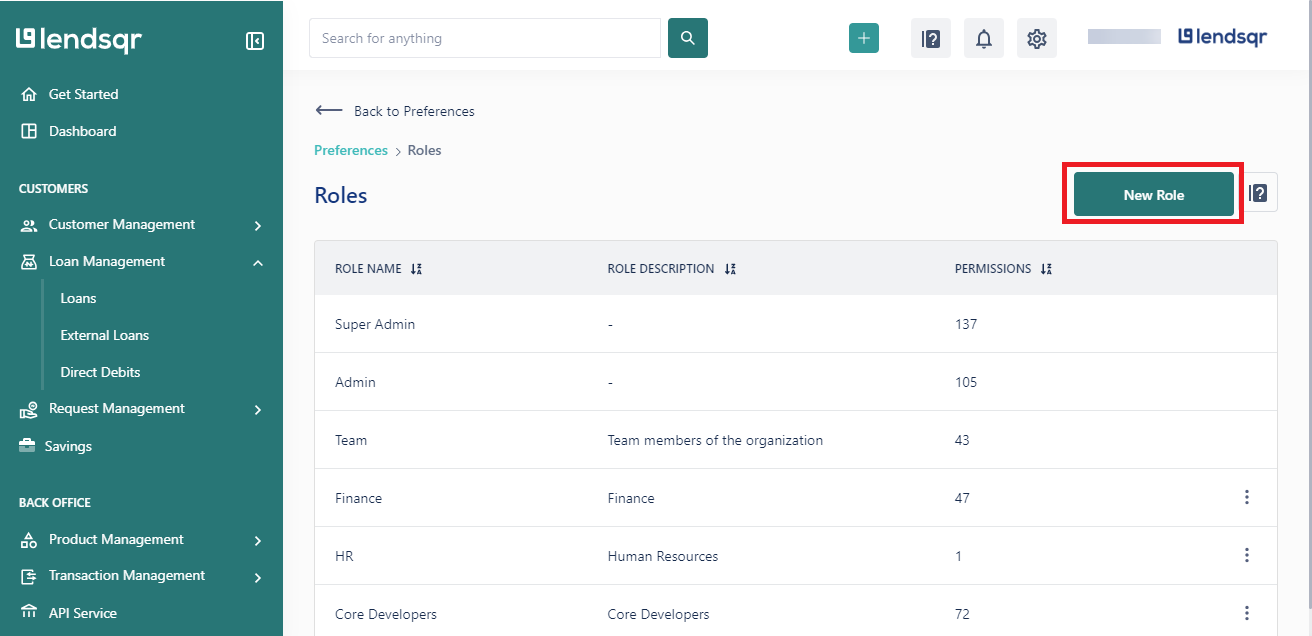Click the Savings briefcase icon
1312x636 pixels.
tap(27, 446)
